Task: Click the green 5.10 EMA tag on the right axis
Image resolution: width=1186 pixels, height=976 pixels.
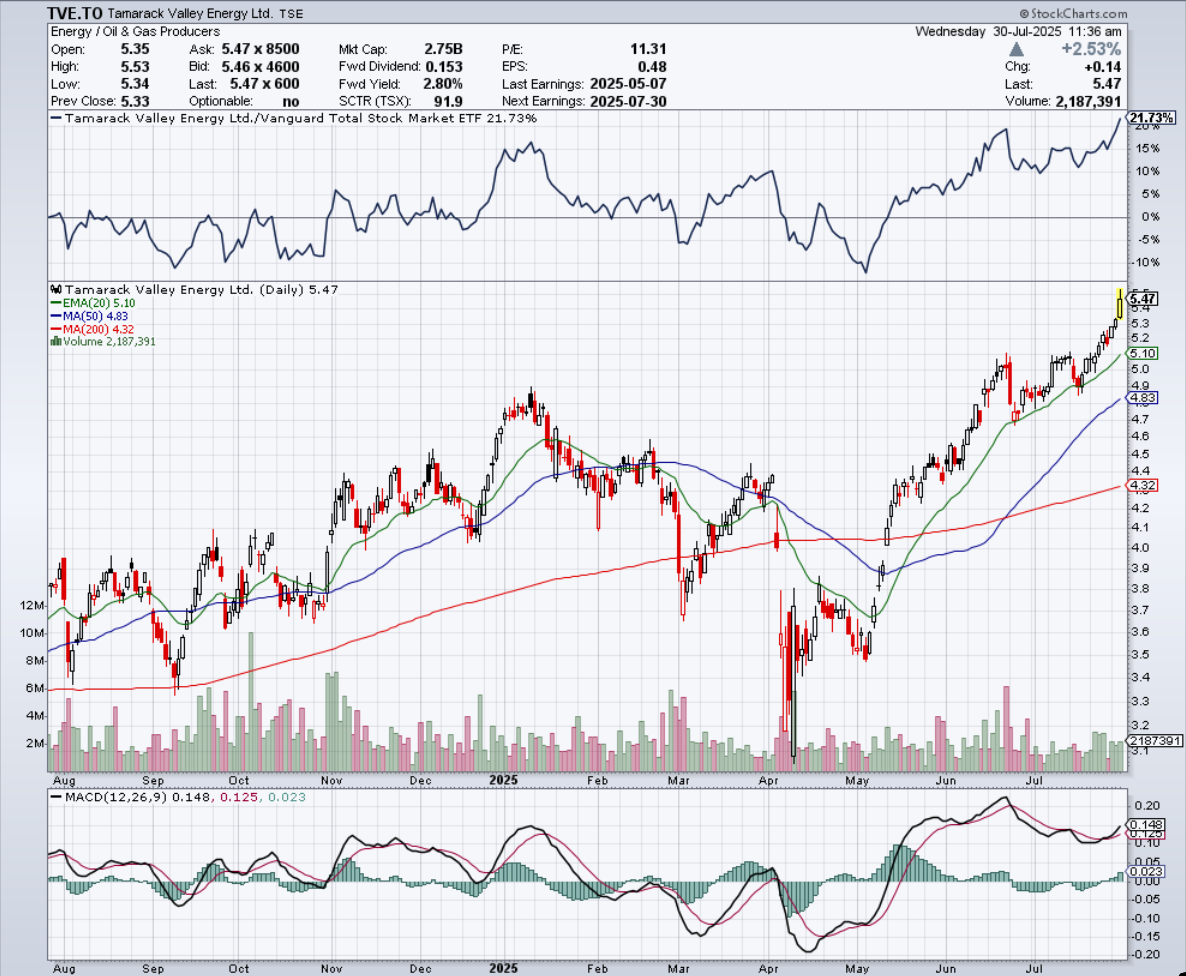Action: (1142, 353)
